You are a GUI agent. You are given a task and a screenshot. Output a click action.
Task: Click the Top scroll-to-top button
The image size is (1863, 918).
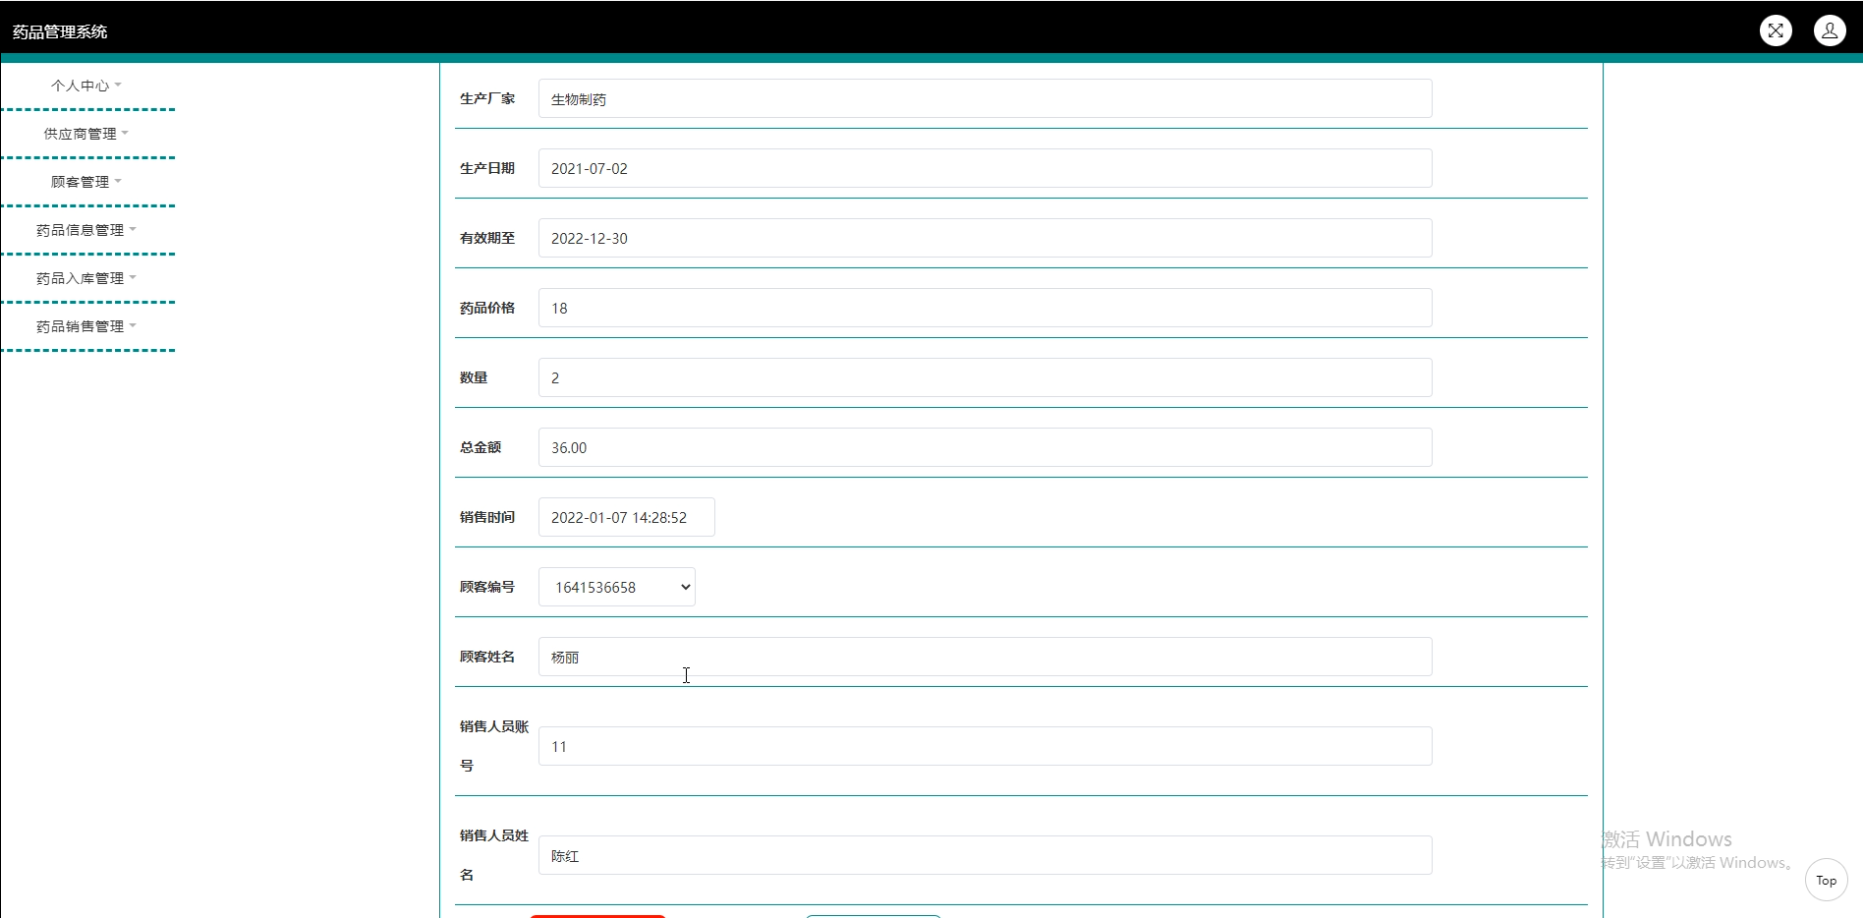[x=1826, y=880]
